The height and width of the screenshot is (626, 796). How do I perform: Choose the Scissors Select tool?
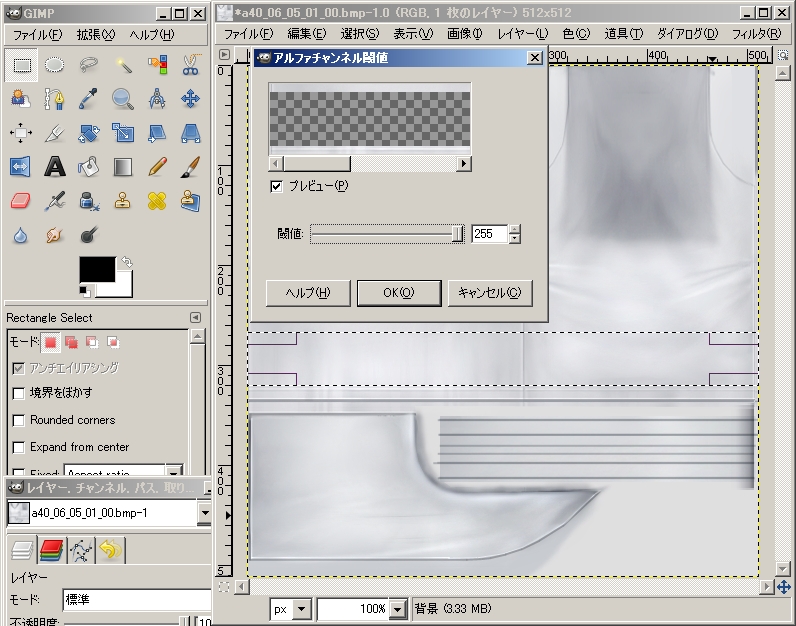pos(190,65)
